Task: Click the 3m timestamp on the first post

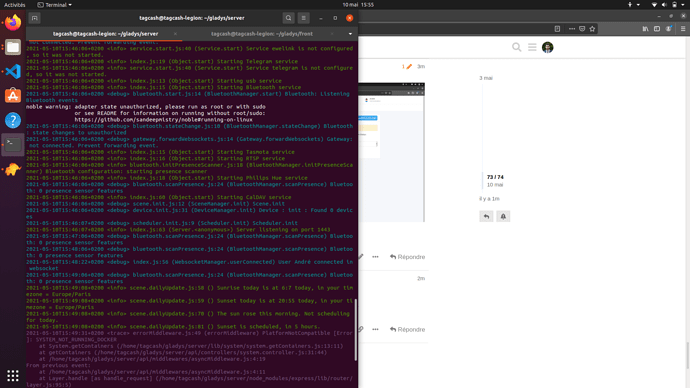Action: (421, 66)
